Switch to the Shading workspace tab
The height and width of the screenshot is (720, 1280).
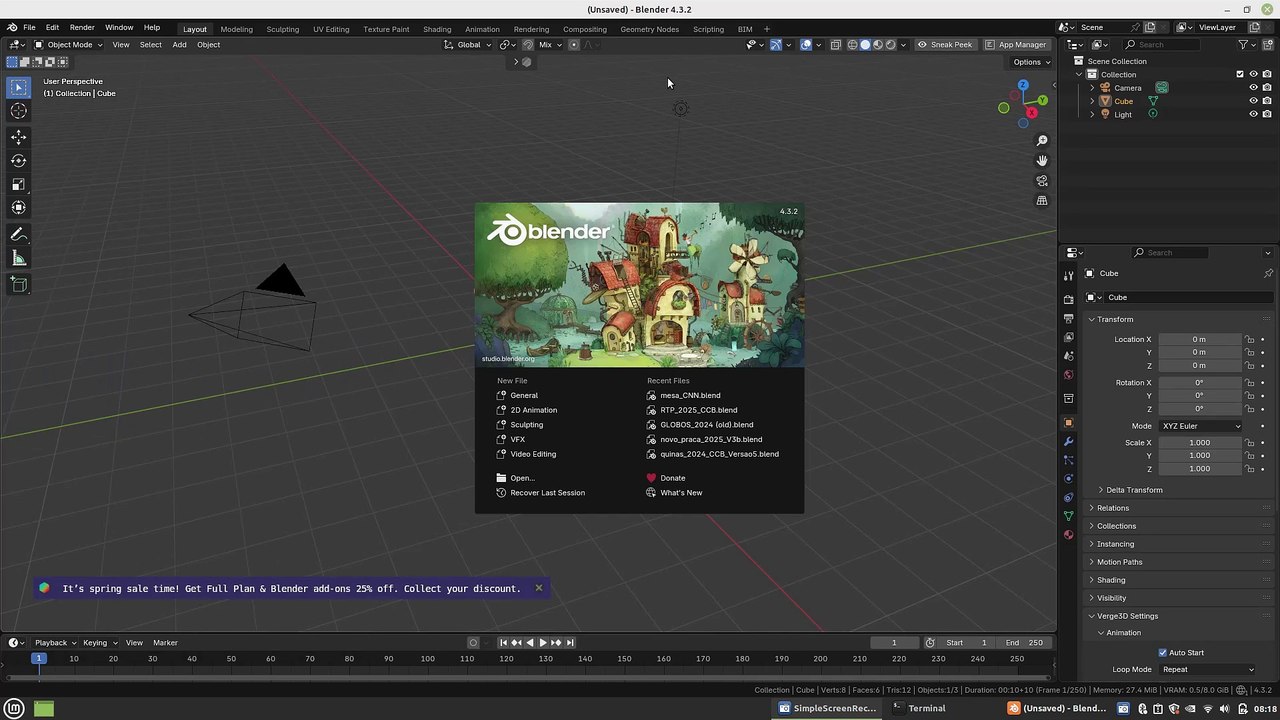point(437,29)
